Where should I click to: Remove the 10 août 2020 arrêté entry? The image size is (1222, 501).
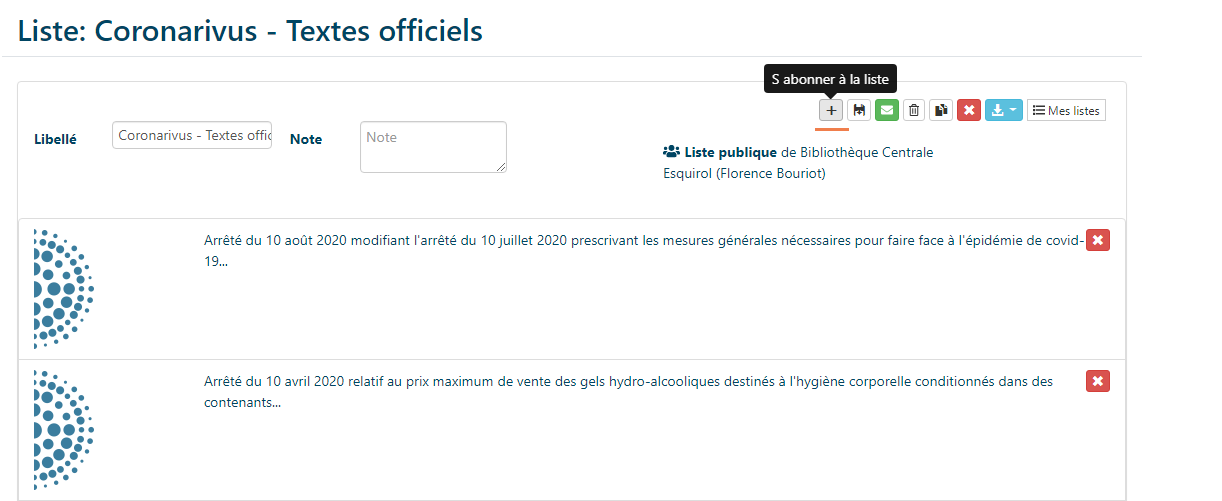click(1098, 240)
